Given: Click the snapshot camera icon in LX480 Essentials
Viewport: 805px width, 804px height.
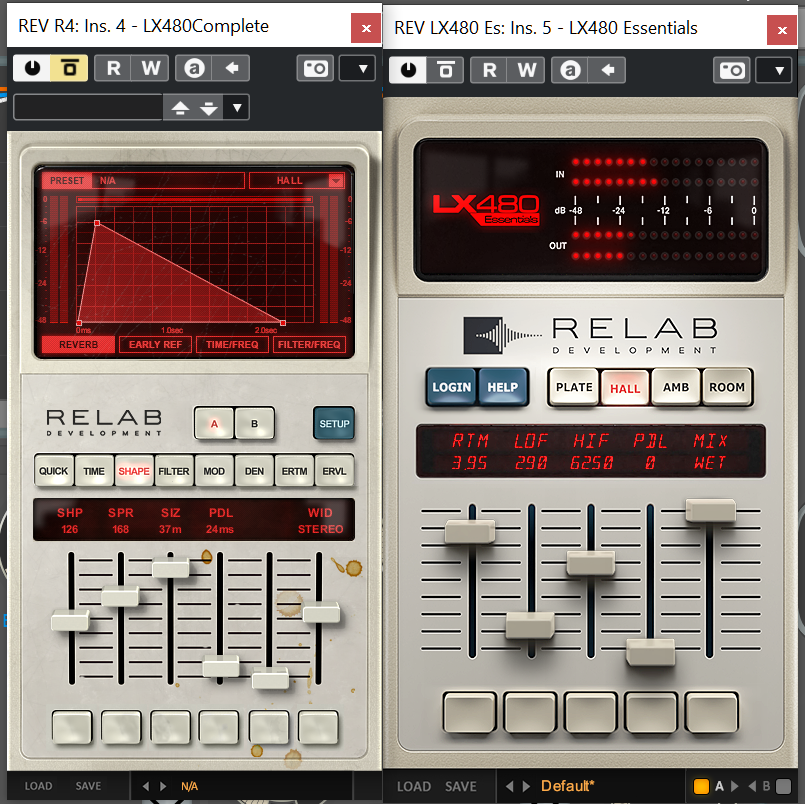Looking at the screenshot, I should coord(731,70).
